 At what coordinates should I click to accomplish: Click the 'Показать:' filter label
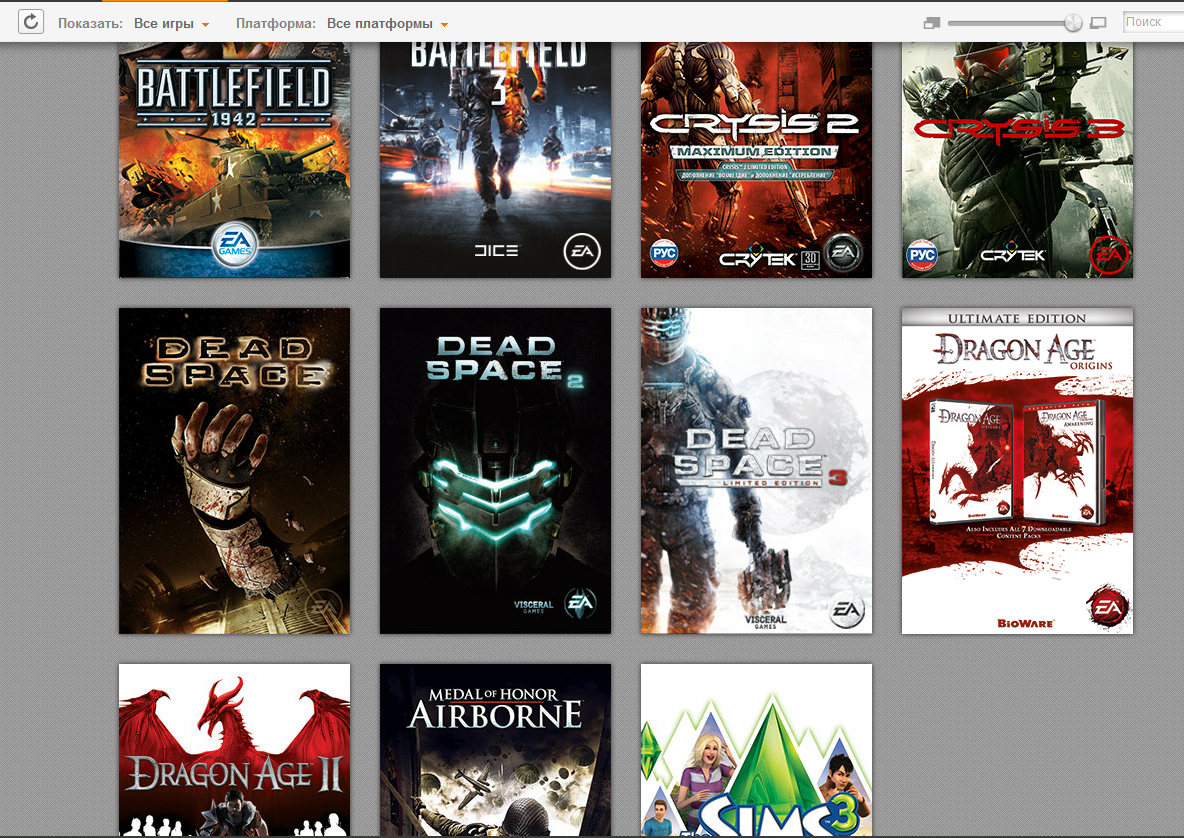click(91, 23)
